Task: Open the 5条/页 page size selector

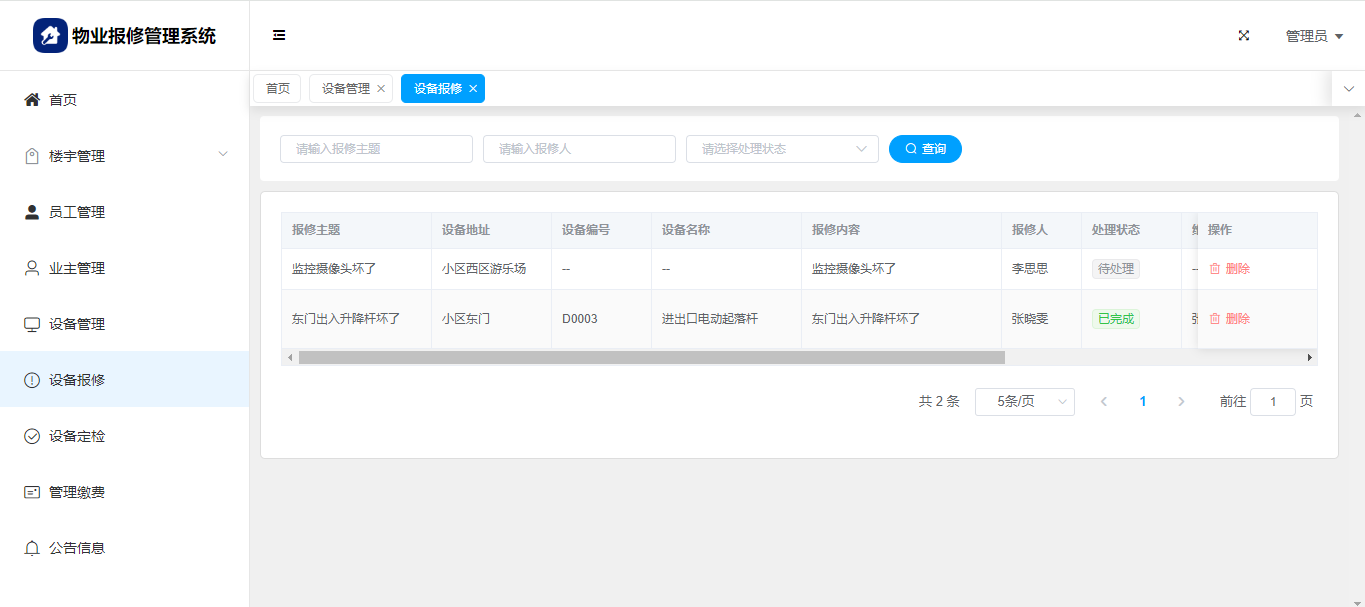Action: 1024,401
